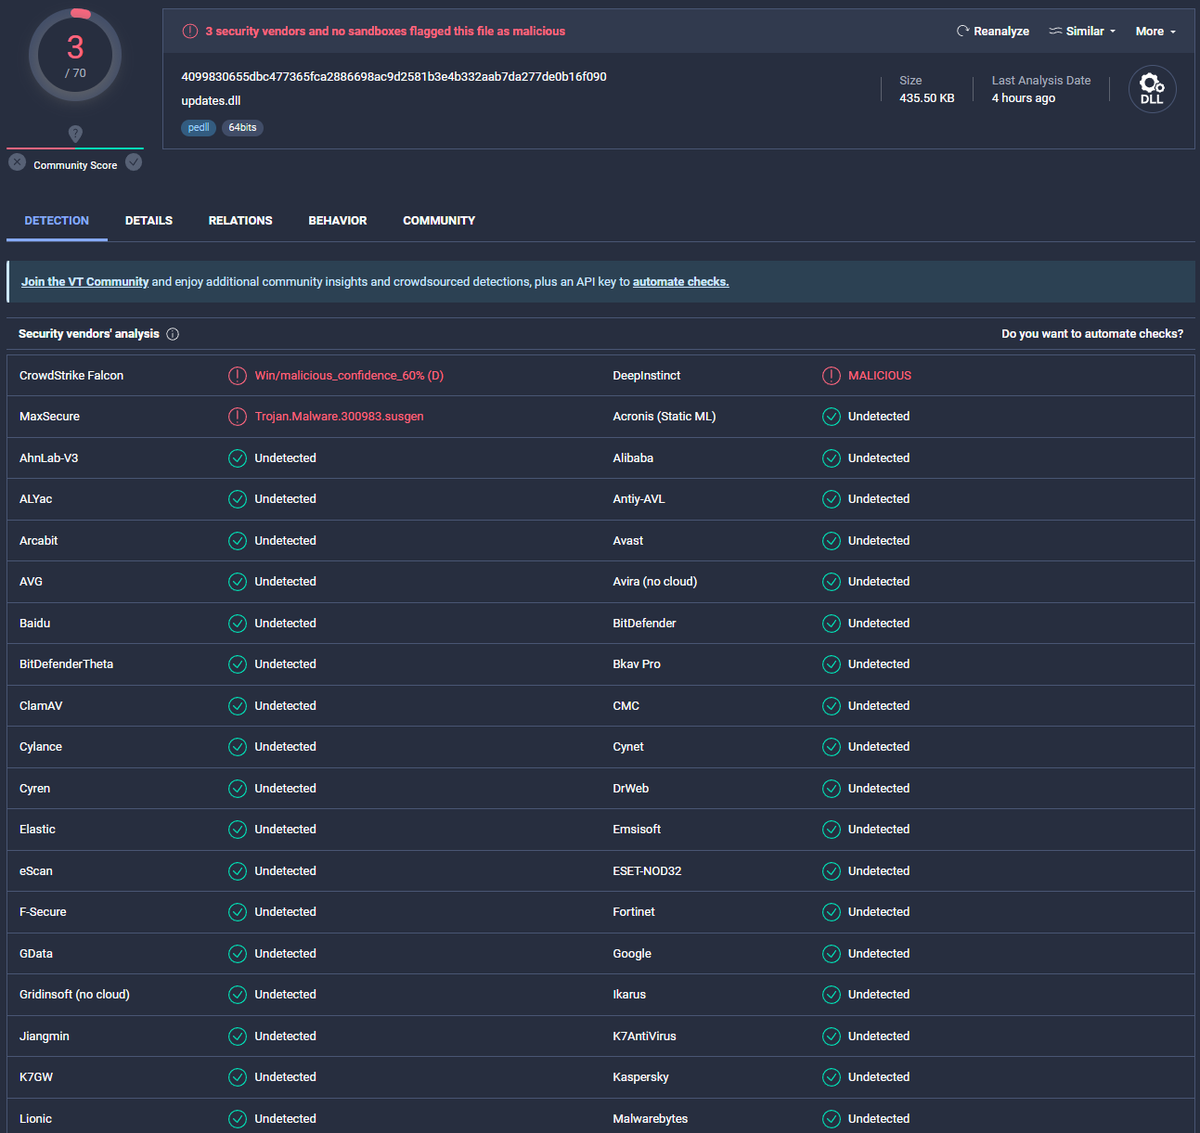Click DeepInstinct's red alert icon

coord(831,376)
